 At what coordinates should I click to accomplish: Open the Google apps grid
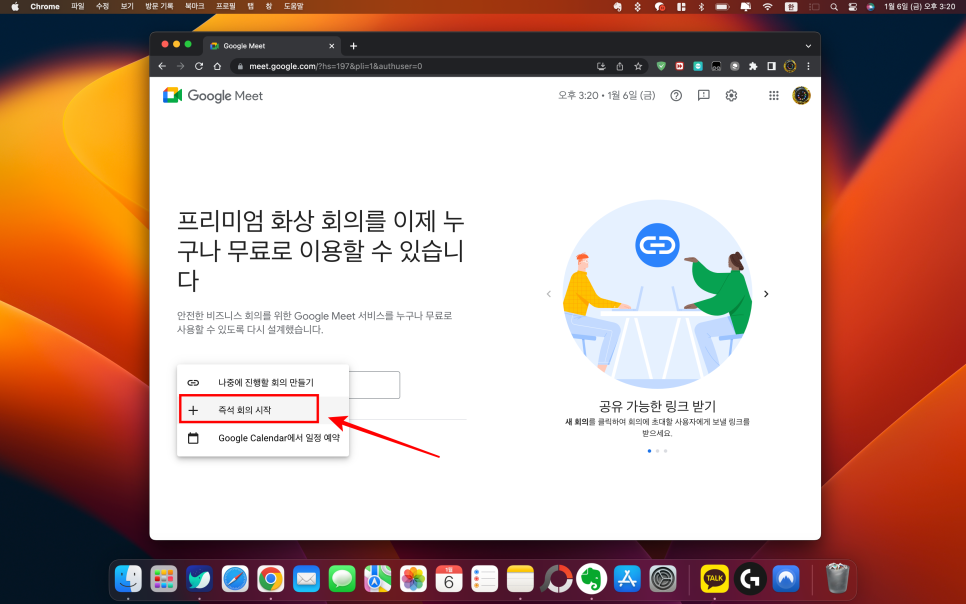tap(774, 96)
